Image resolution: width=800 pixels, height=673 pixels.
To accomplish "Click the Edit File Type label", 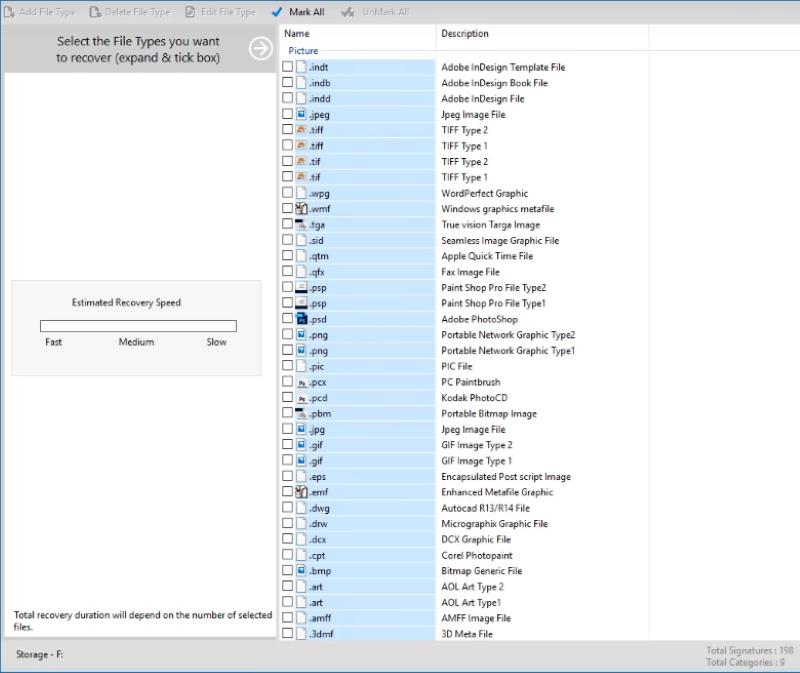I will 228,12.
